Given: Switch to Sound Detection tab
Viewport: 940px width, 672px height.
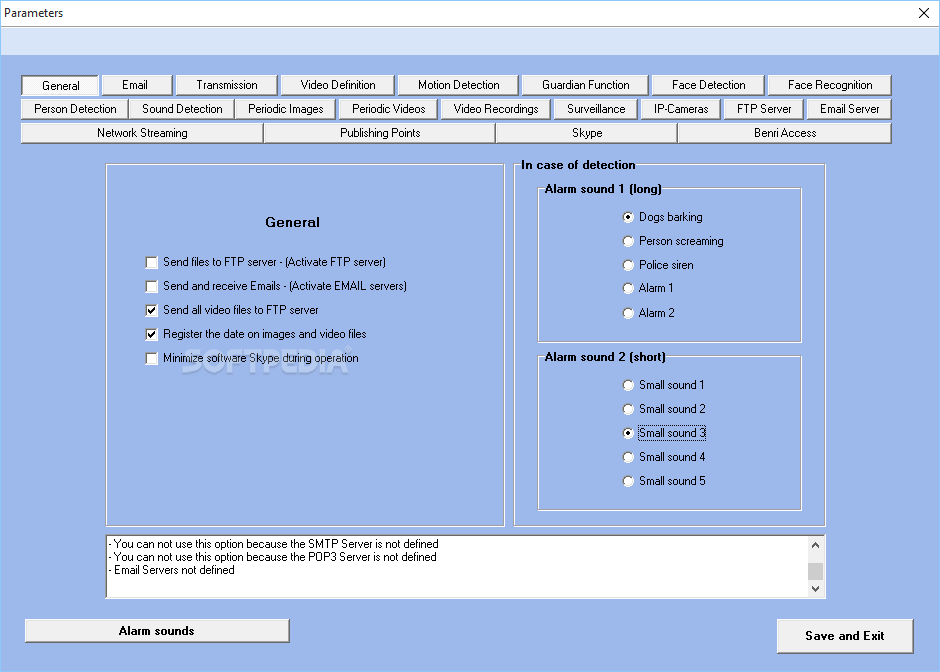Looking at the screenshot, I should 182,109.
